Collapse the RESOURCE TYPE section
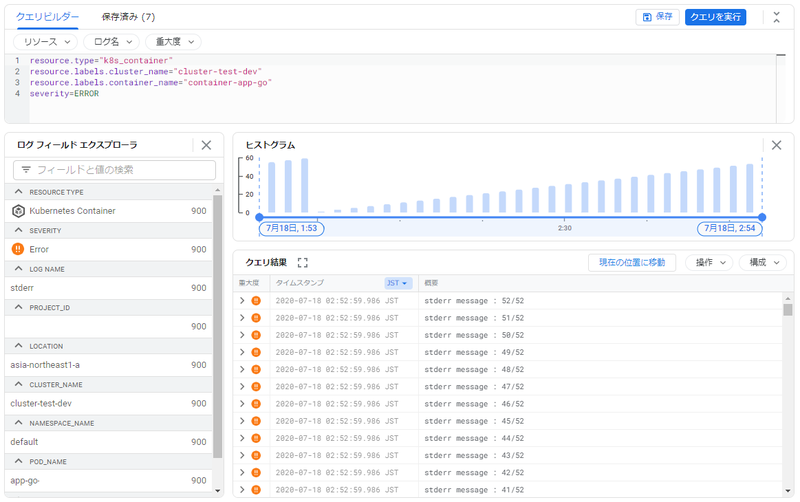The height and width of the screenshot is (502, 800). (x=19, y=192)
